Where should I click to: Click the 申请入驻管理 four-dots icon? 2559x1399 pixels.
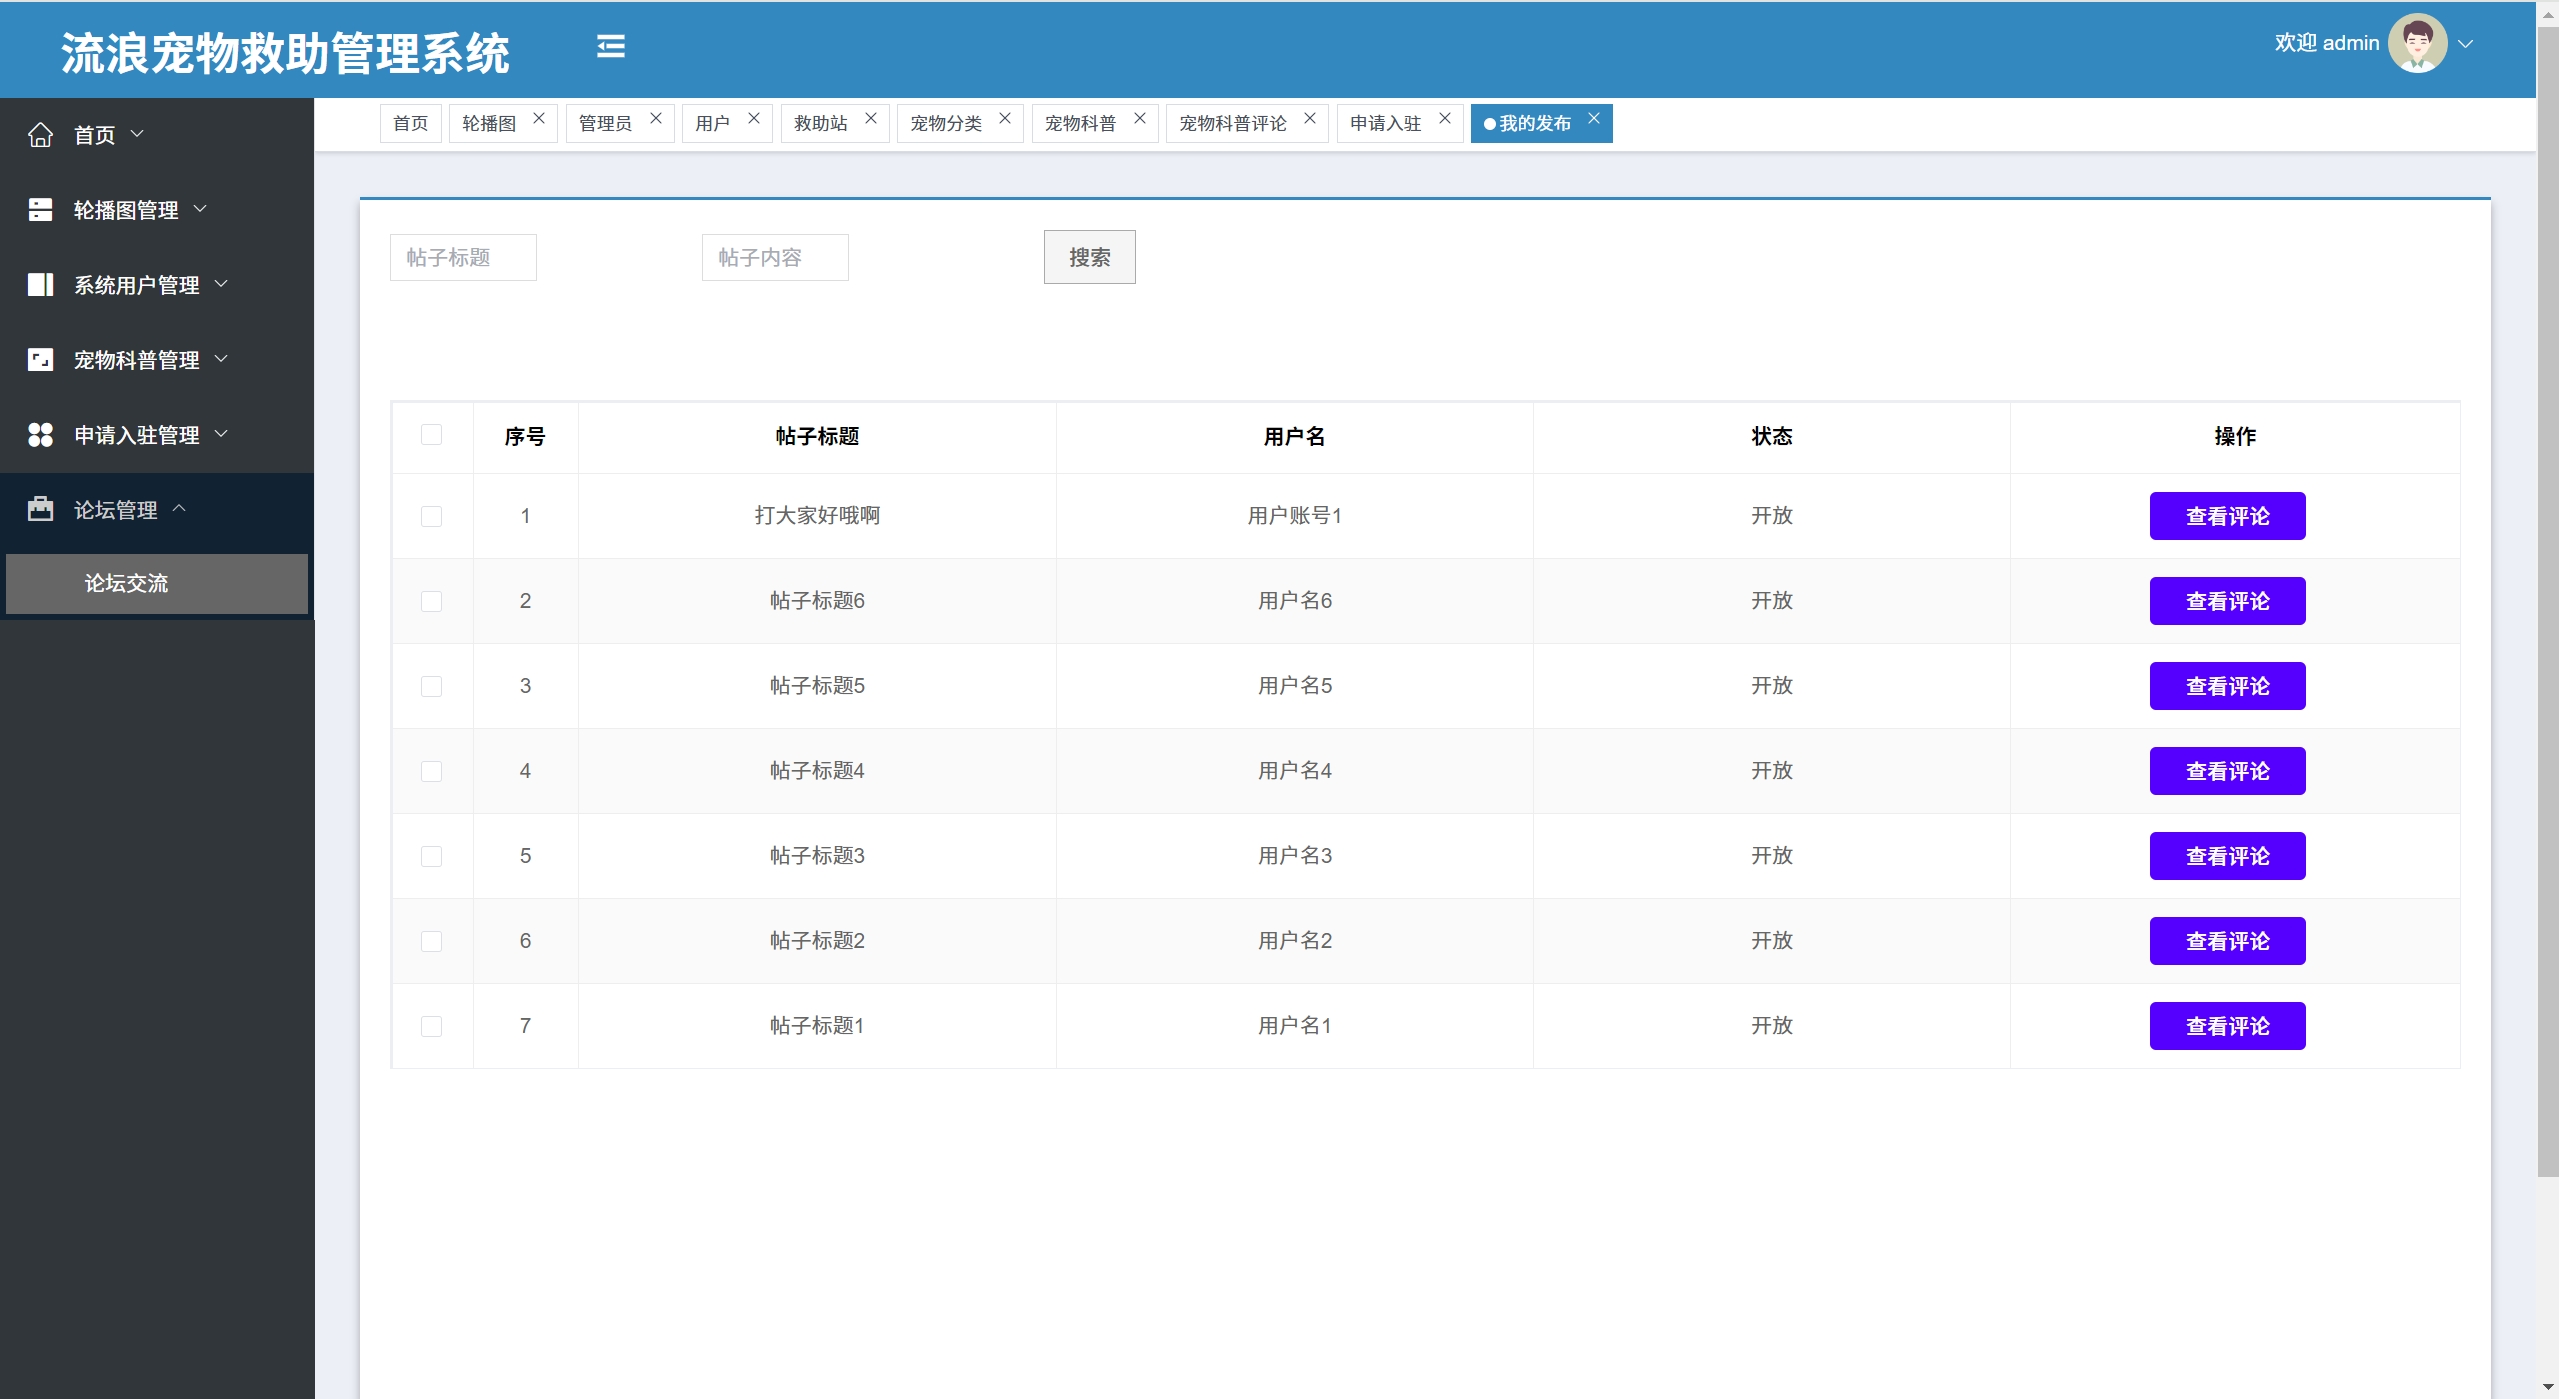click(x=40, y=435)
